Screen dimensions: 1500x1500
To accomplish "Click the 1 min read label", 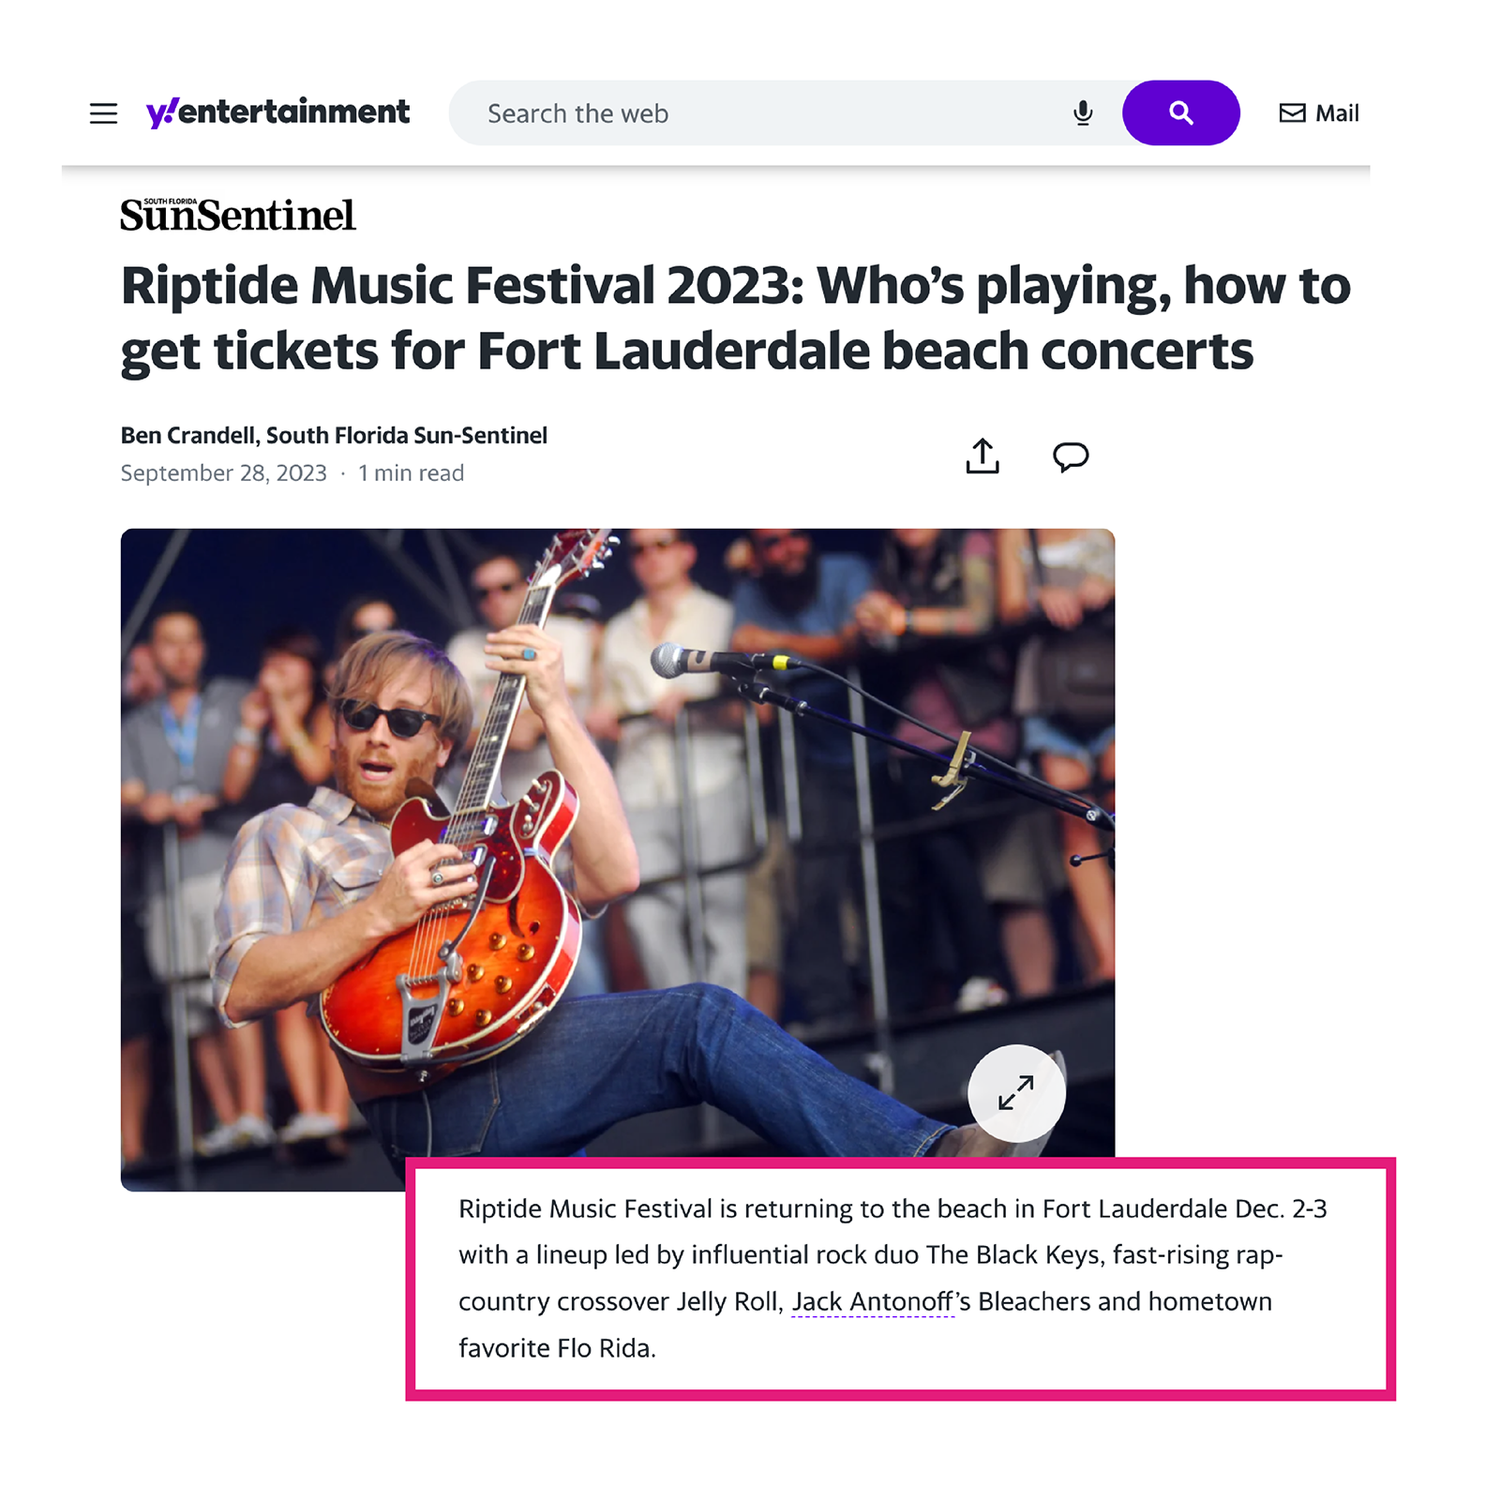I will 411,473.
